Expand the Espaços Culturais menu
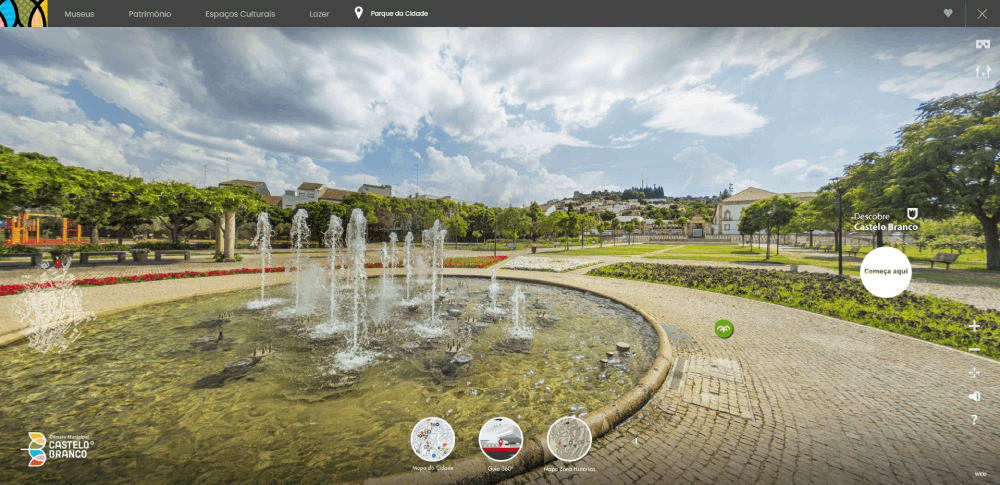 point(240,14)
